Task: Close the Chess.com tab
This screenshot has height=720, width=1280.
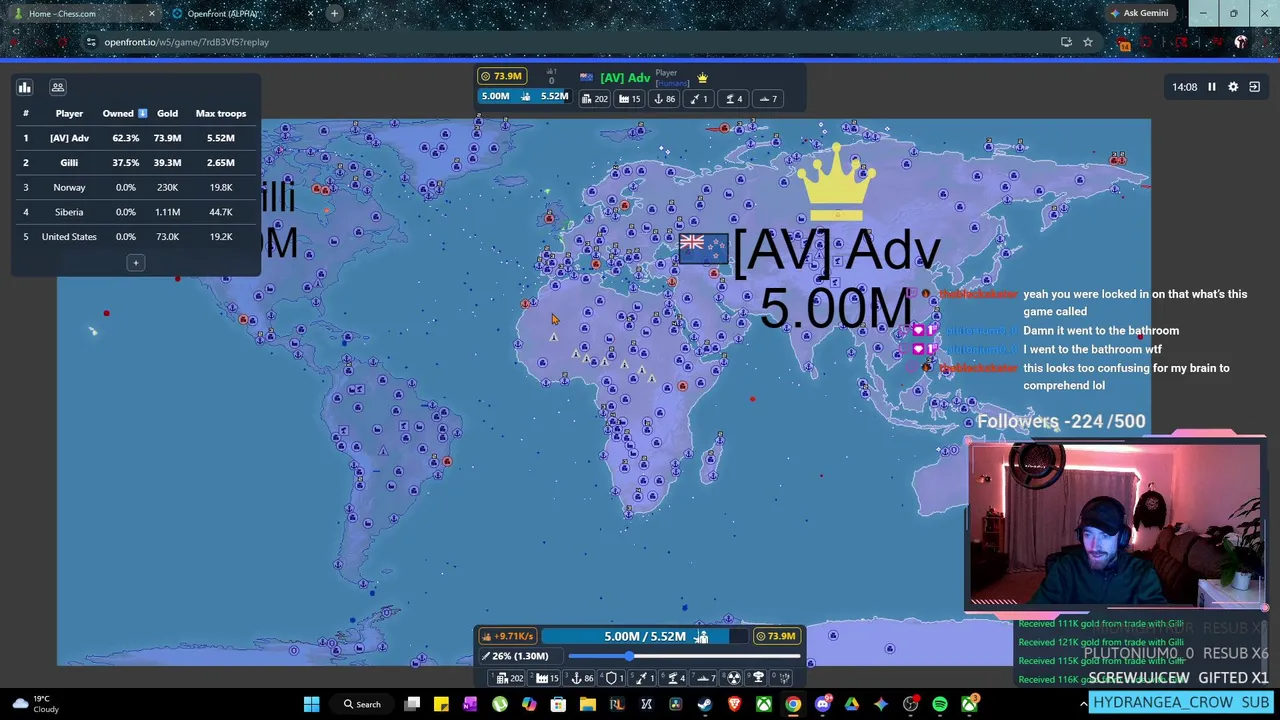Action: (x=151, y=13)
